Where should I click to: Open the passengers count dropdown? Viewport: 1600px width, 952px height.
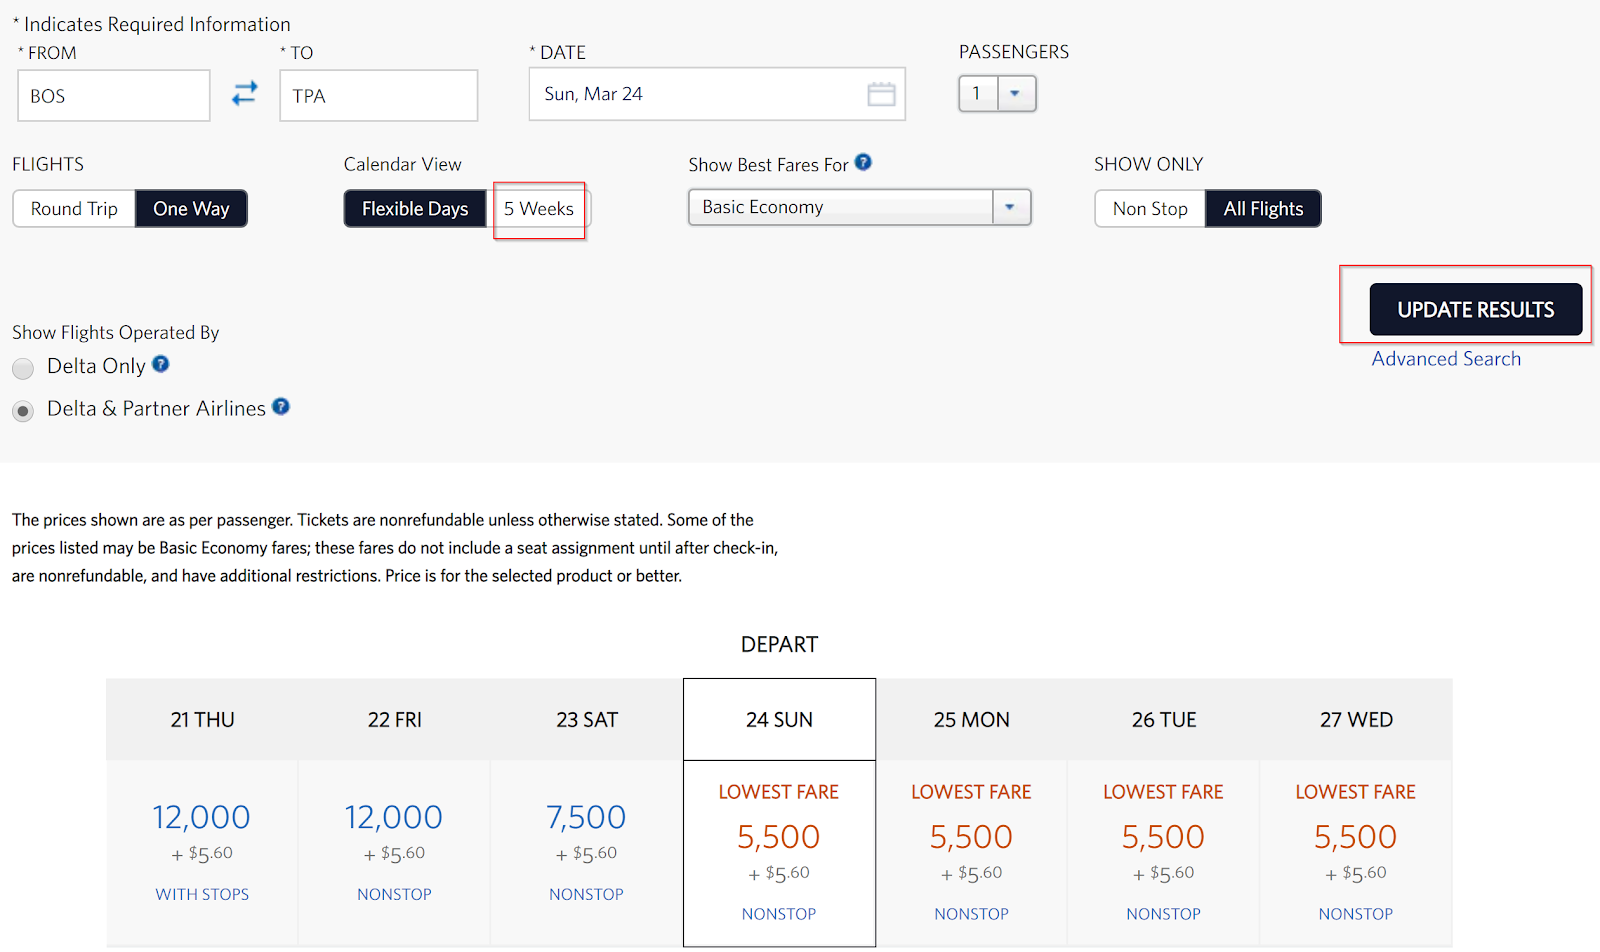pos(1015,94)
